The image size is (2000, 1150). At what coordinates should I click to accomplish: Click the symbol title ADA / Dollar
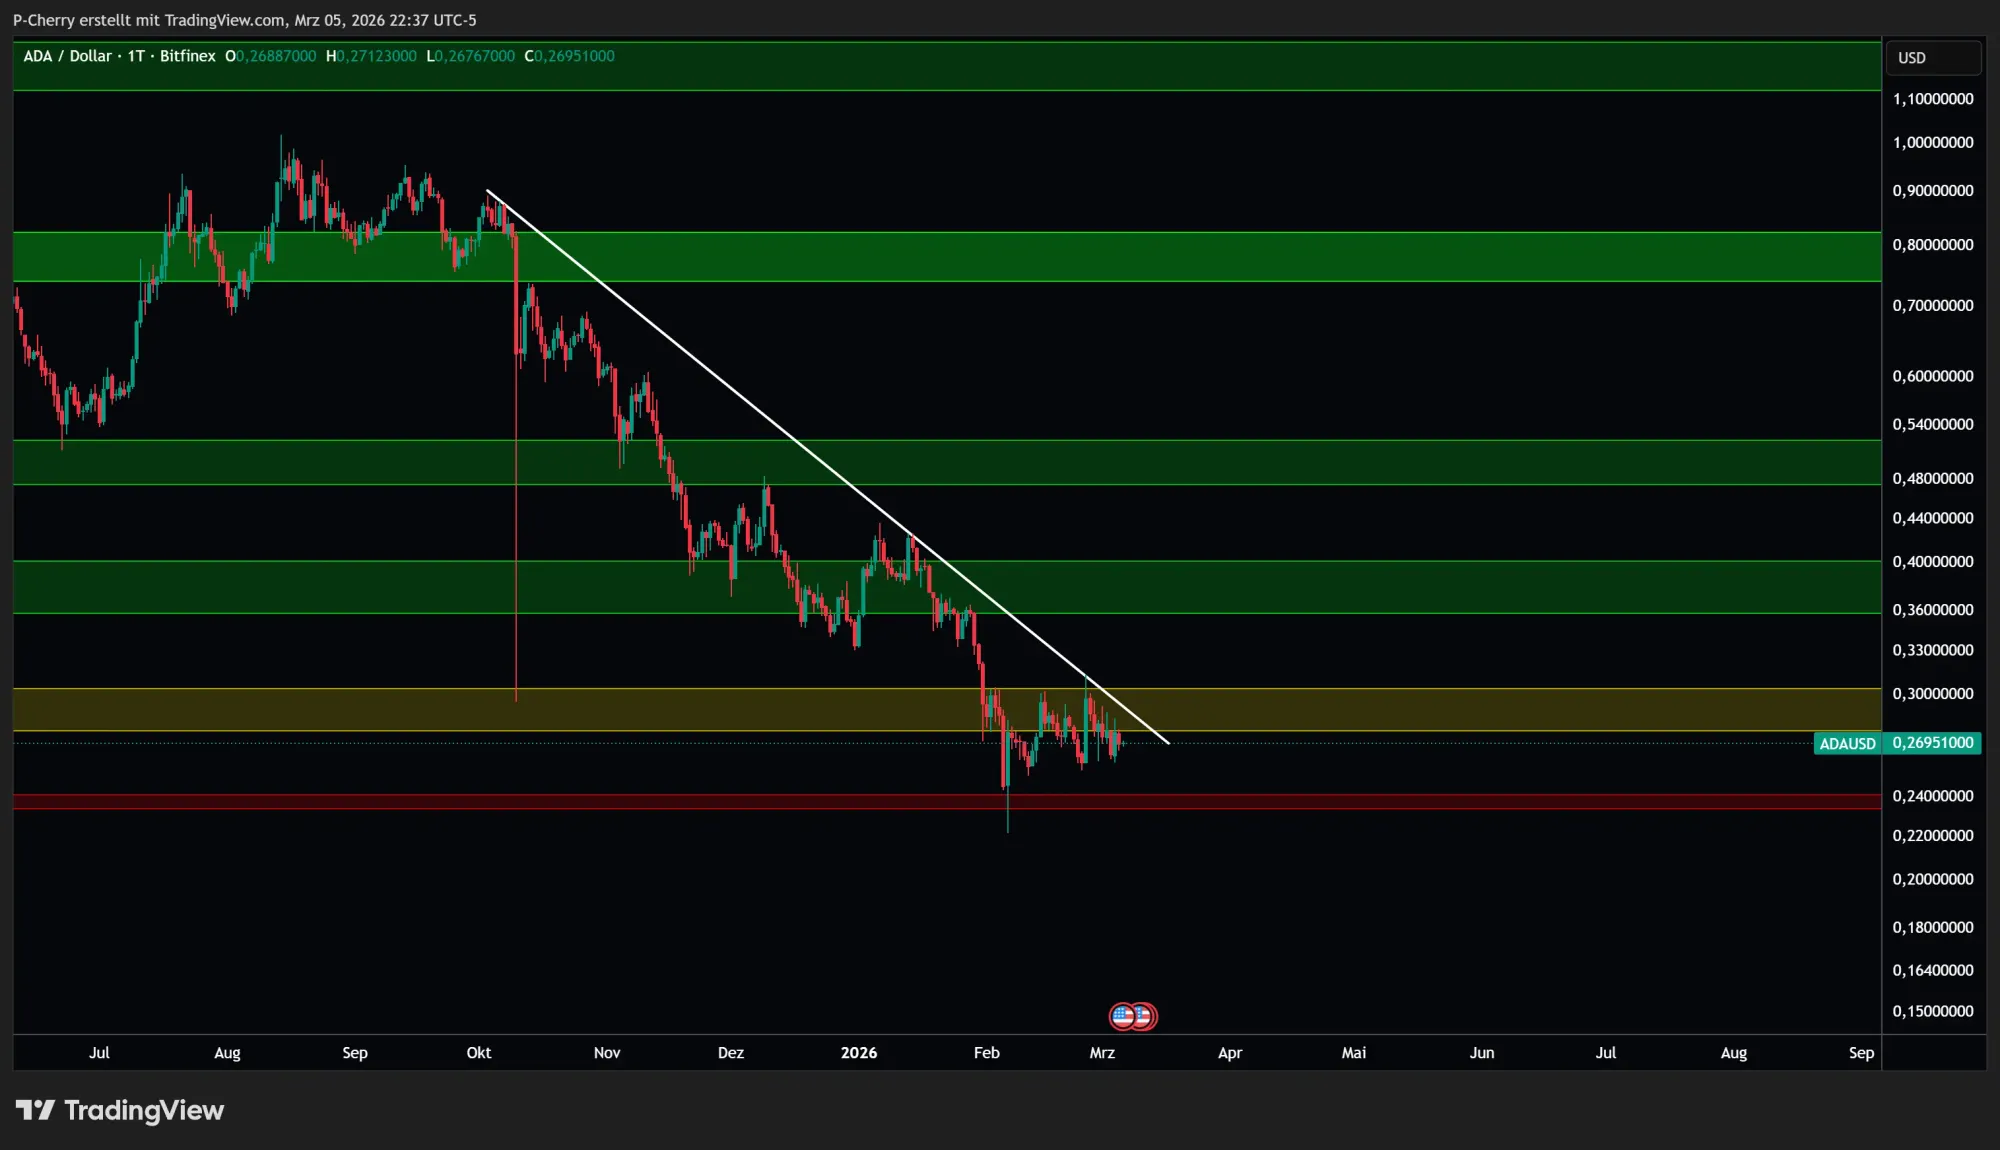[x=67, y=56]
